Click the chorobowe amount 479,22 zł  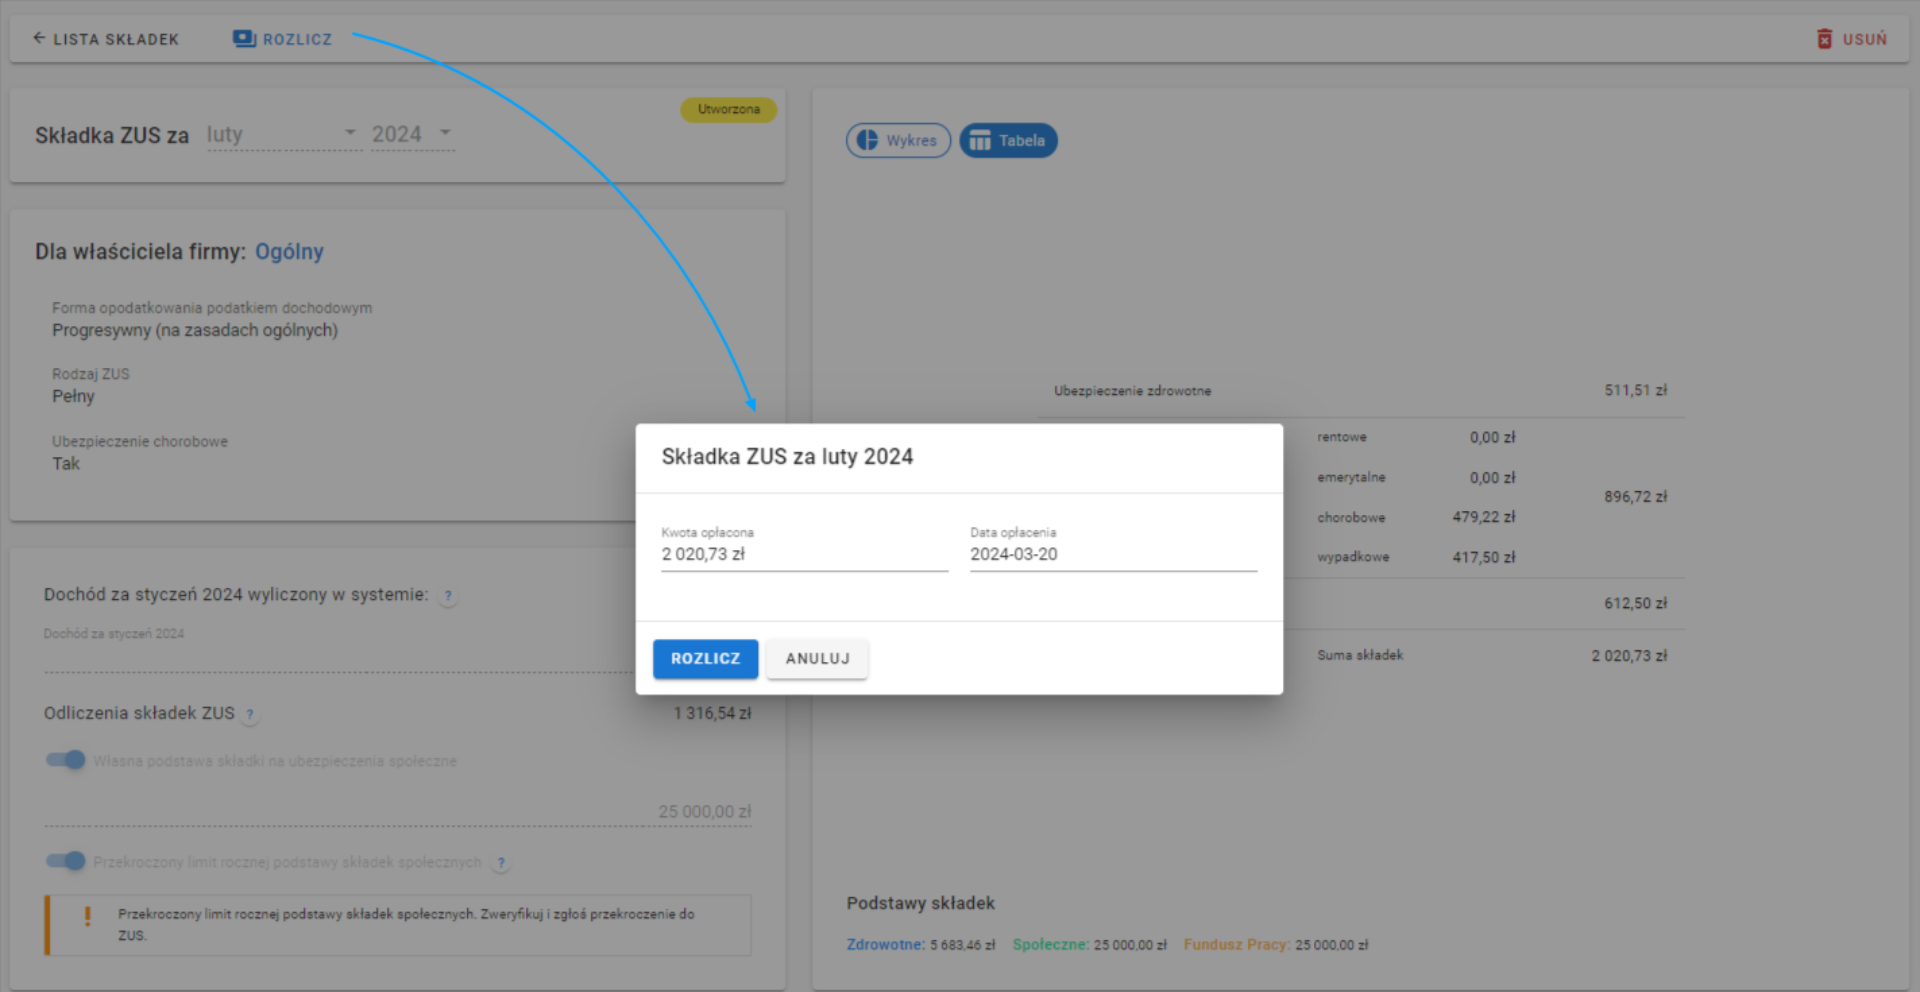tap(1484, 517)
